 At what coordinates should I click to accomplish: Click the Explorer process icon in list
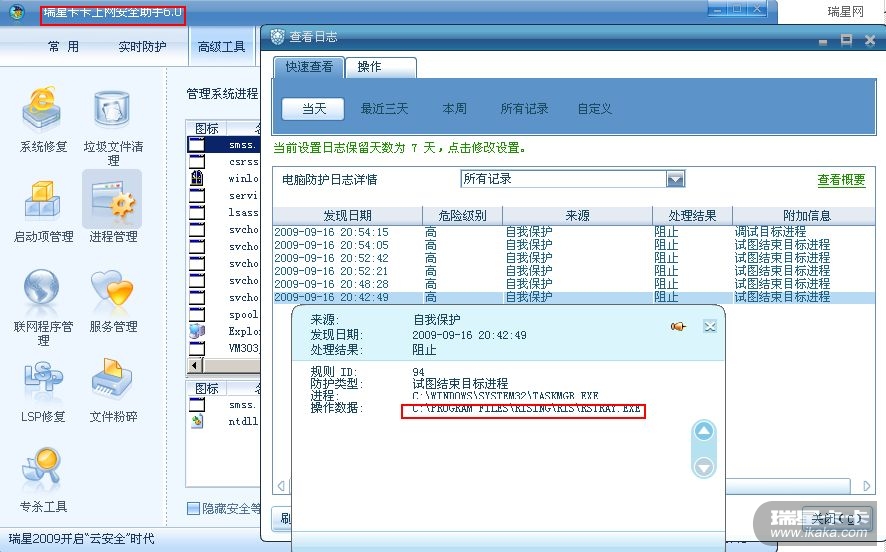197,331
